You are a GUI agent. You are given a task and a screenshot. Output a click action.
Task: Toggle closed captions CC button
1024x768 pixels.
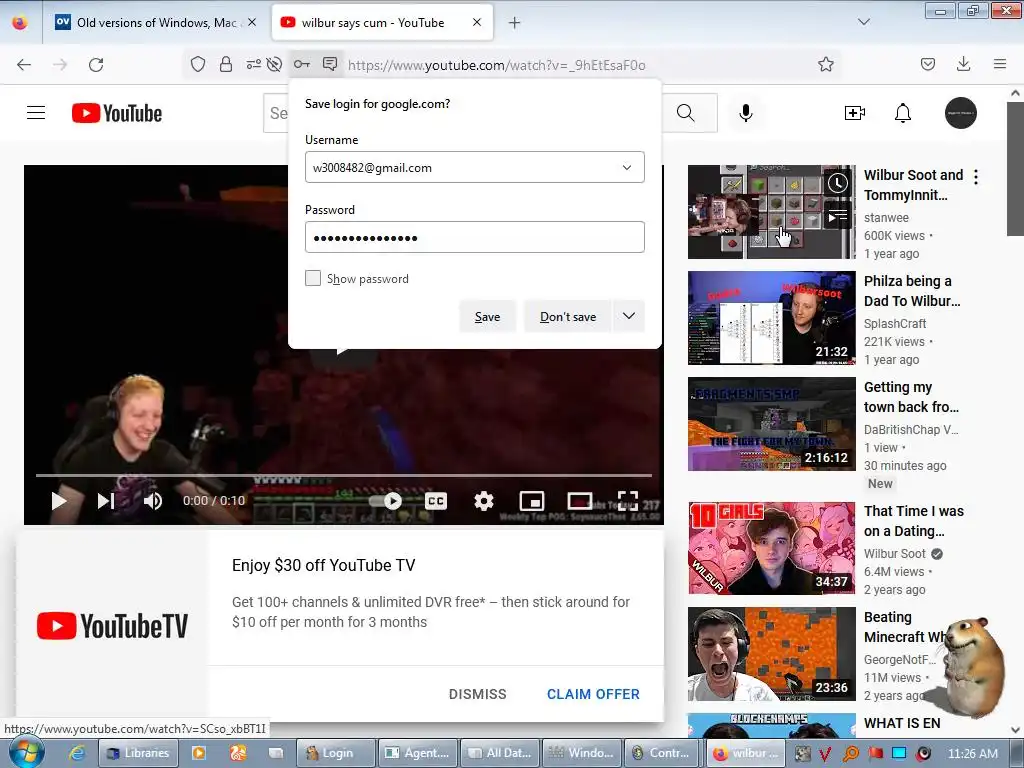click(436, 501)
